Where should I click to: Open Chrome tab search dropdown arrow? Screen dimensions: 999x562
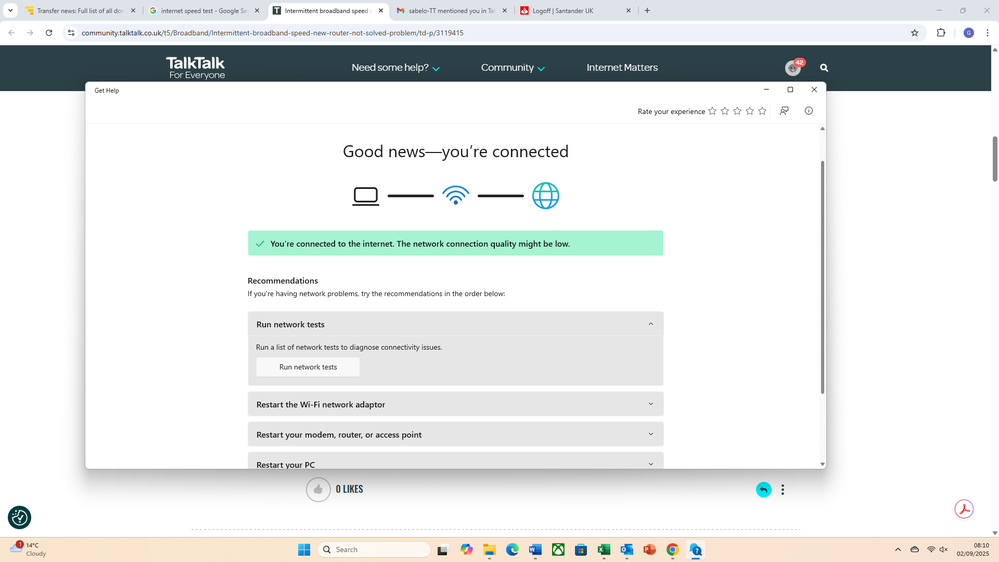10,10
